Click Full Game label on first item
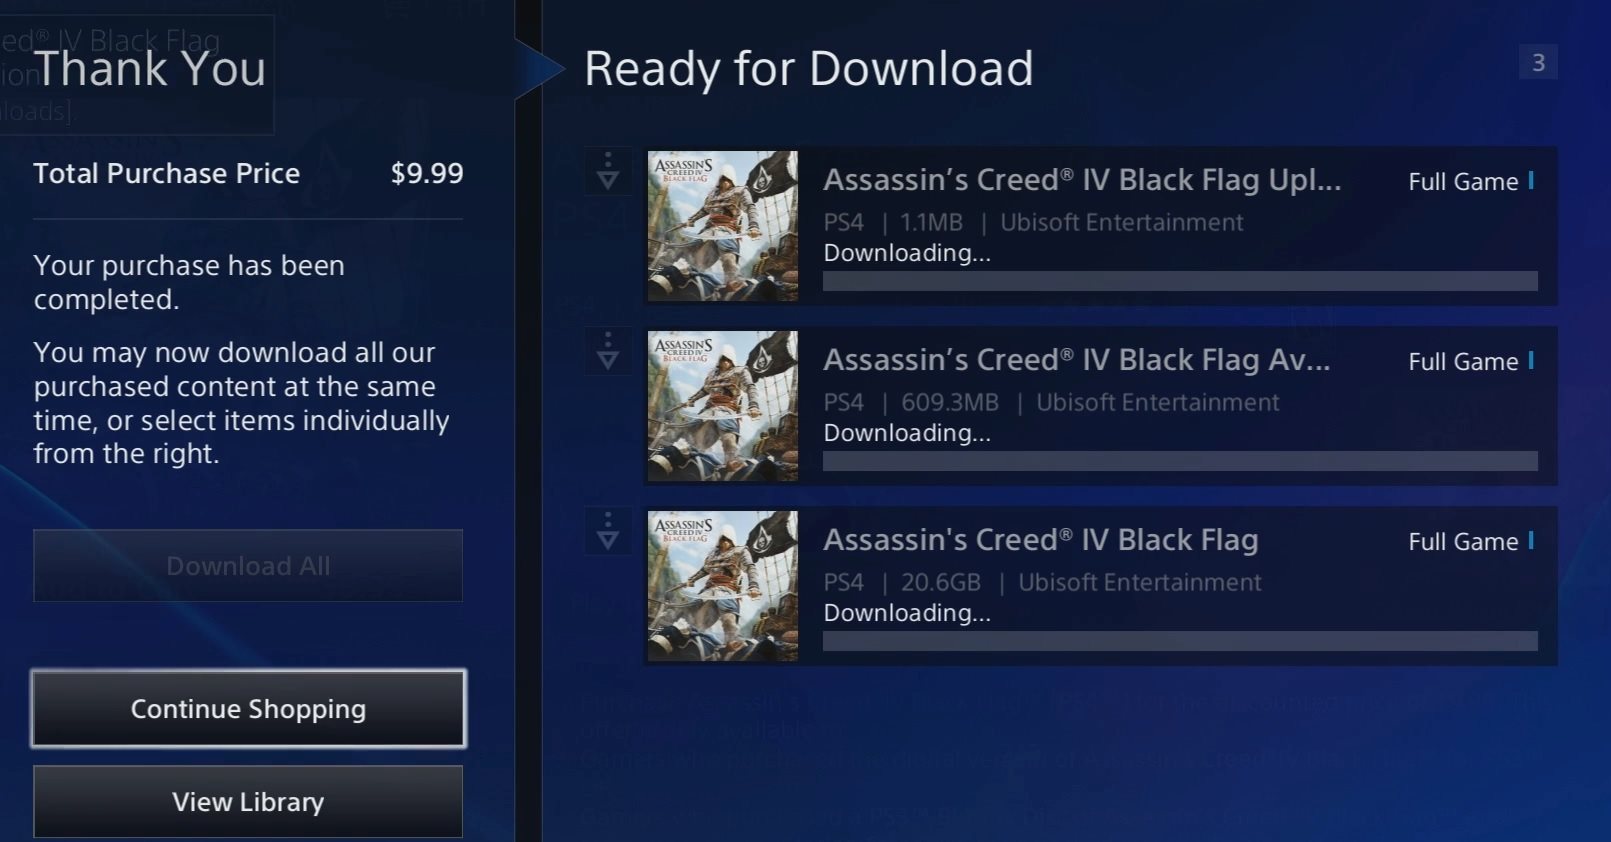The image size is (1611, 842). pyautogui.click(x=1463, y=182)
